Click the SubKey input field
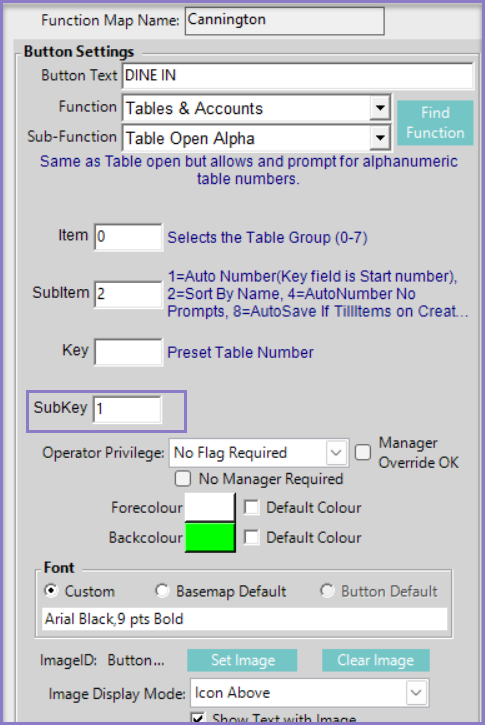Screen dimensions: 485x725 (x=128, y=409)
